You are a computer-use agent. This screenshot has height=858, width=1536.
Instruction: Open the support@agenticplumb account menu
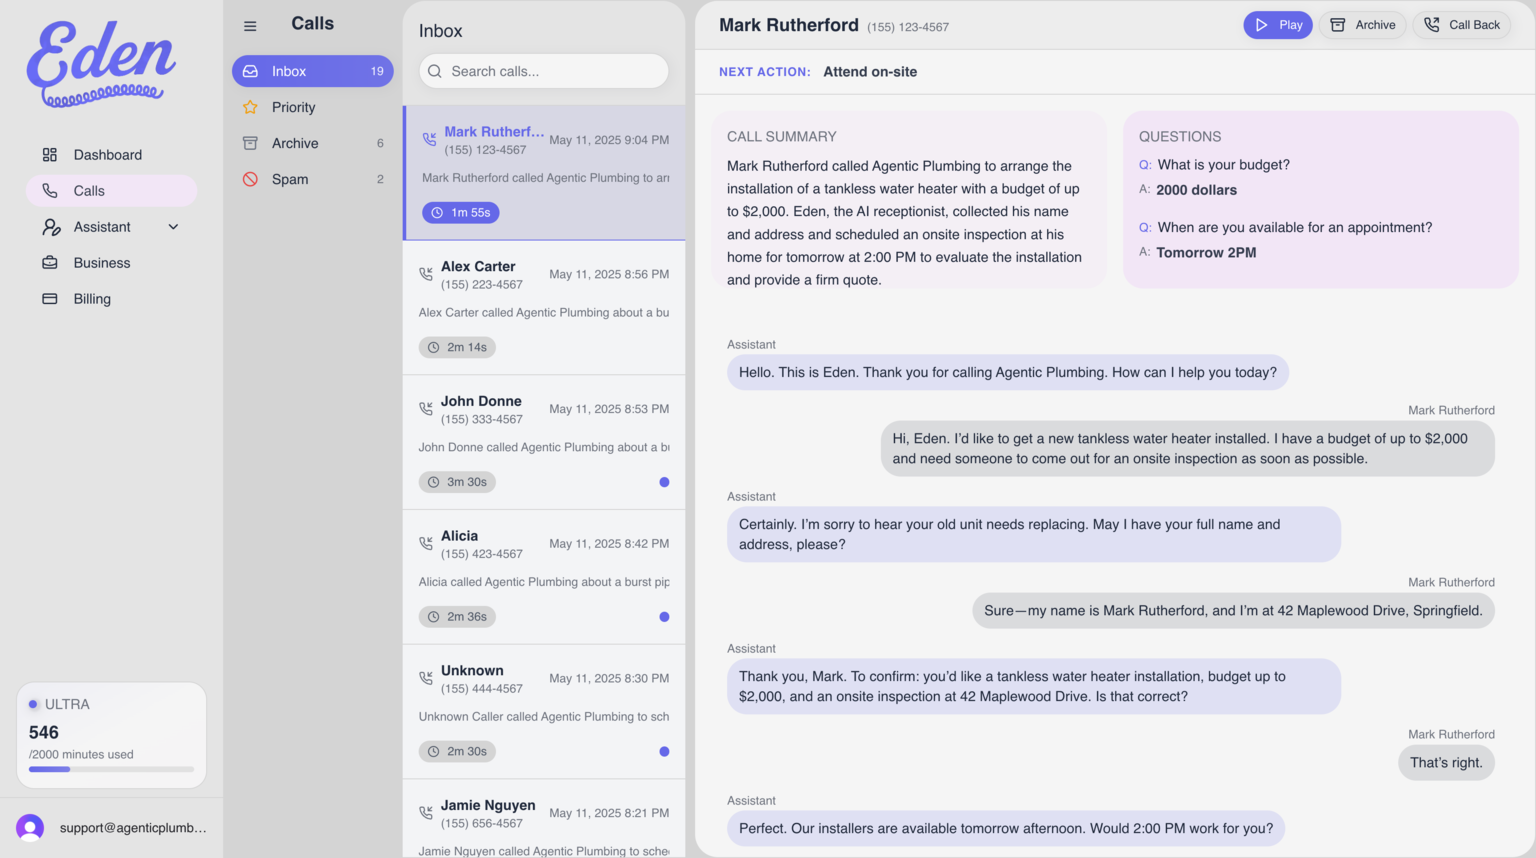click(x=133, y=828)
